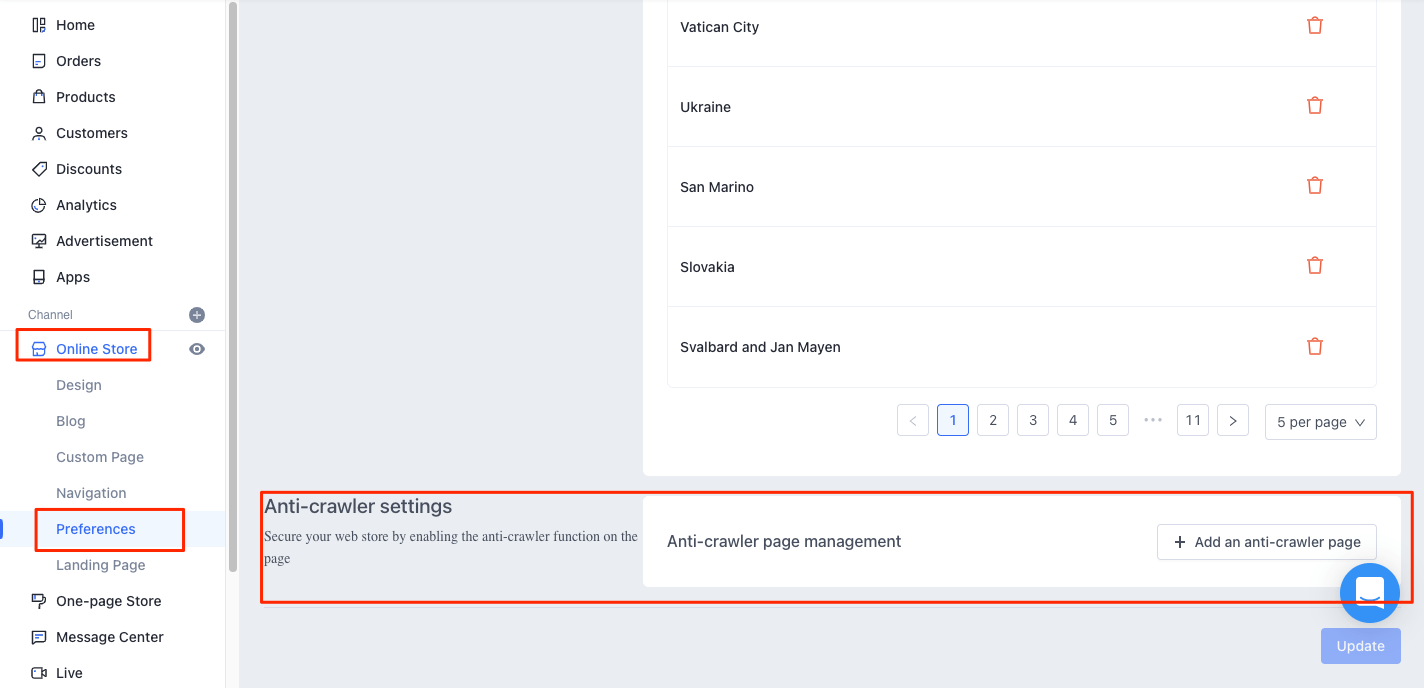Launch the Message Center
The height and width of the screenshot is (688, 1424).
[110, 636]
